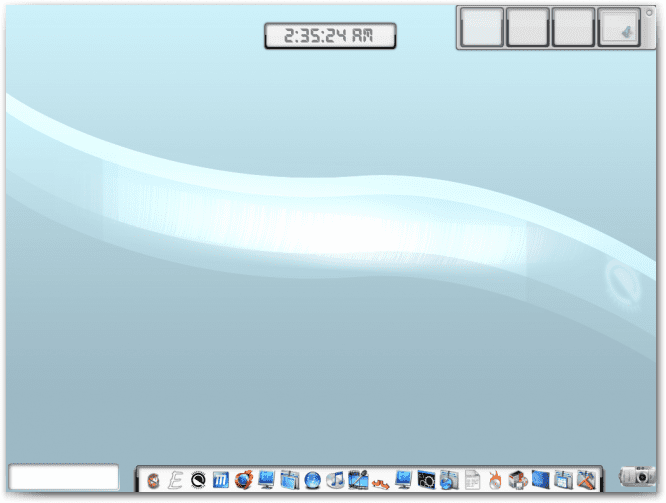Click the camera screenshot icon

[x=635, y=478]
